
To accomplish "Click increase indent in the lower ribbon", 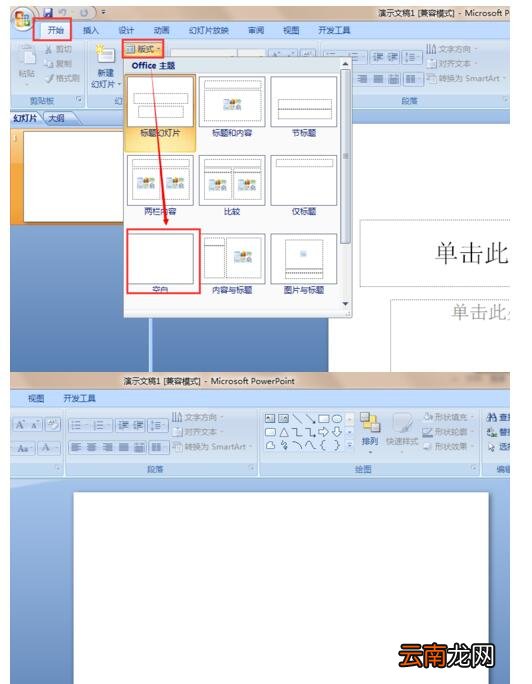I will [138, 424].
